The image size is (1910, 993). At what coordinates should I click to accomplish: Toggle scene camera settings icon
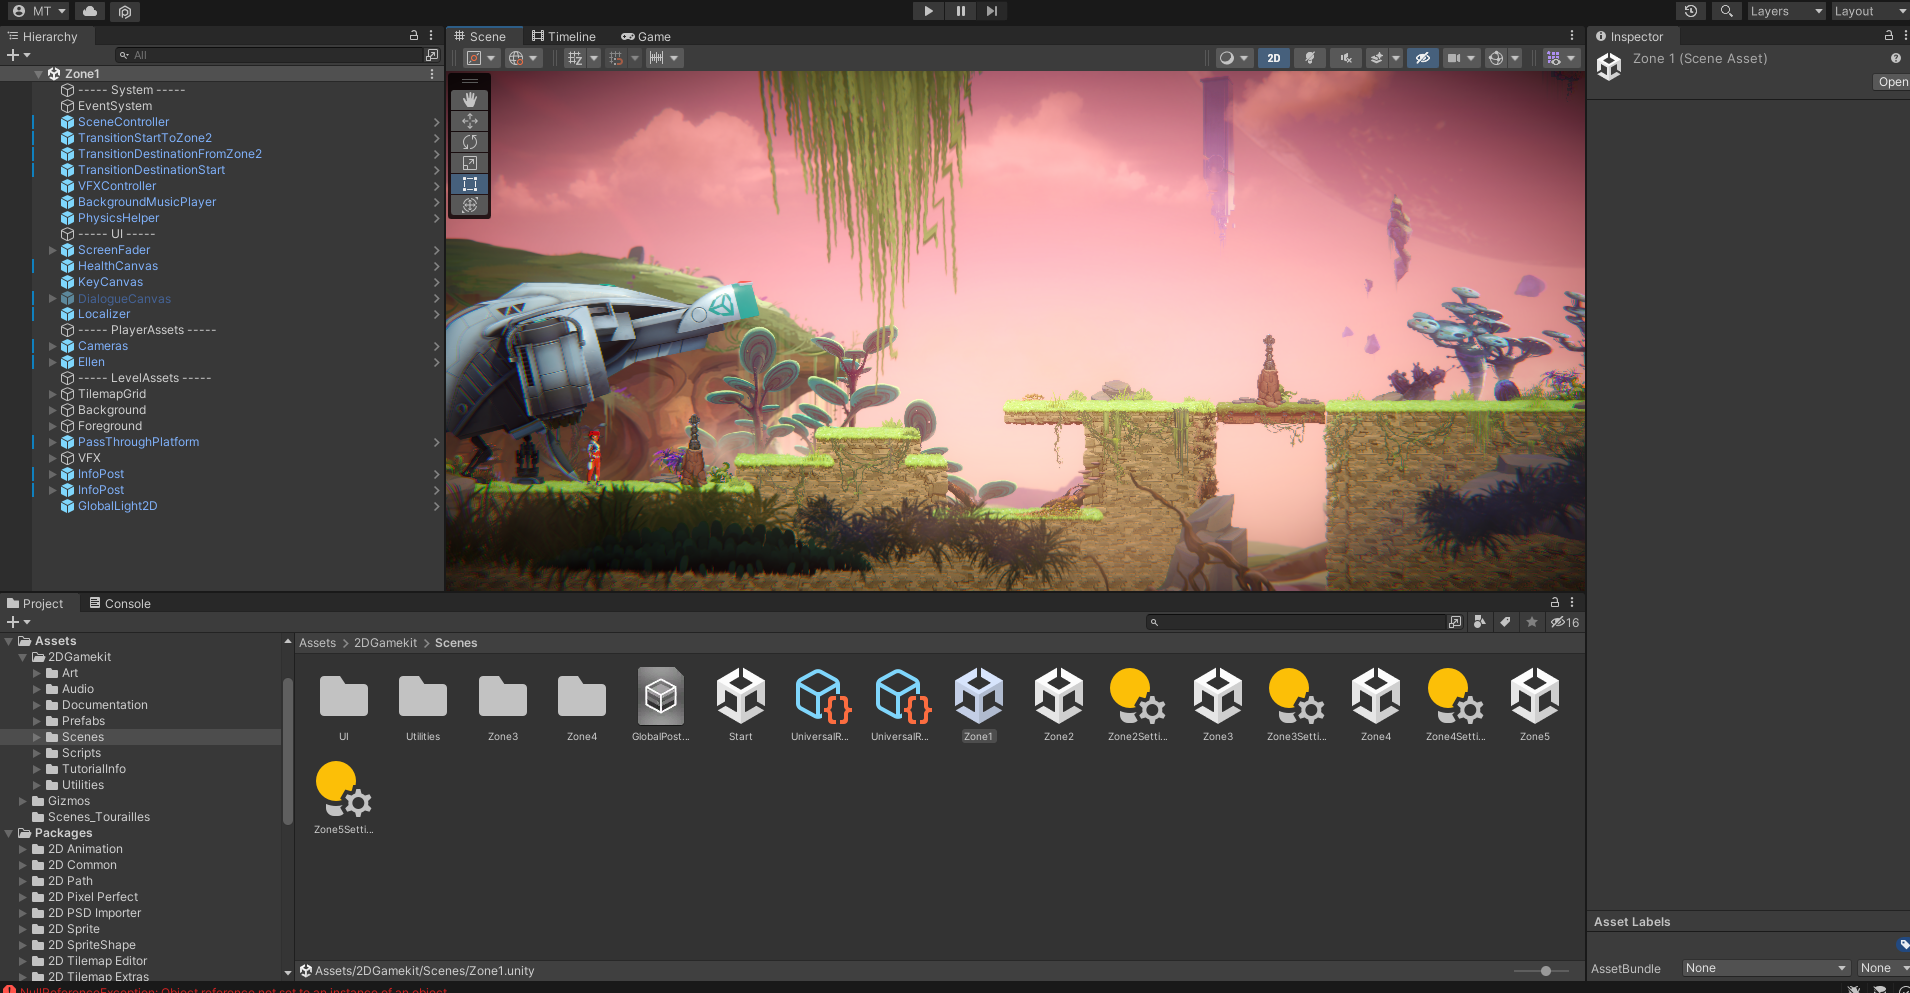1455,58
